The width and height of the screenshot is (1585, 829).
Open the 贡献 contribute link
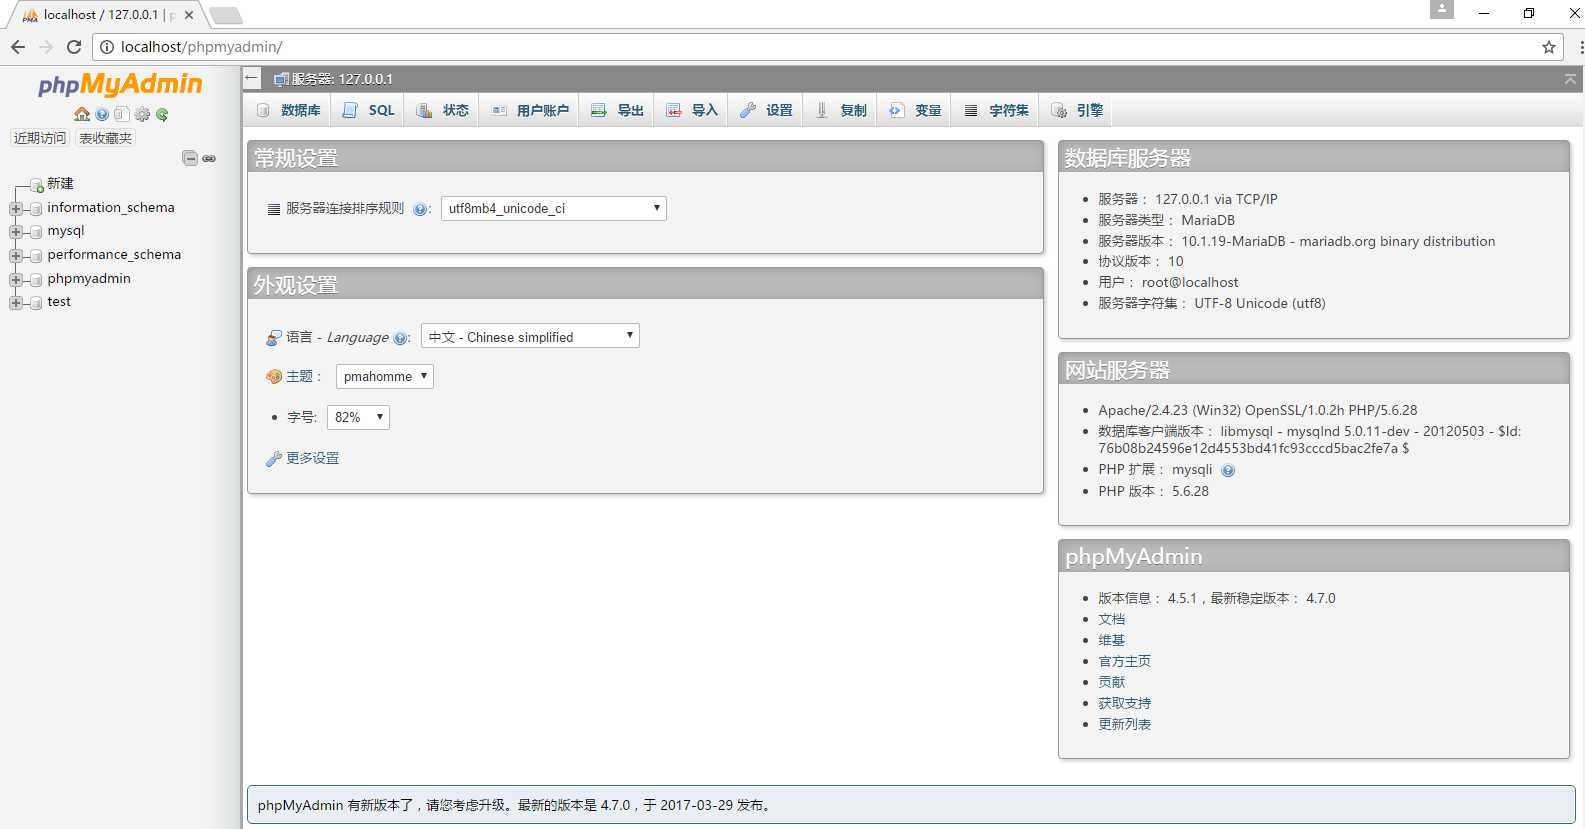(1111, 682)
